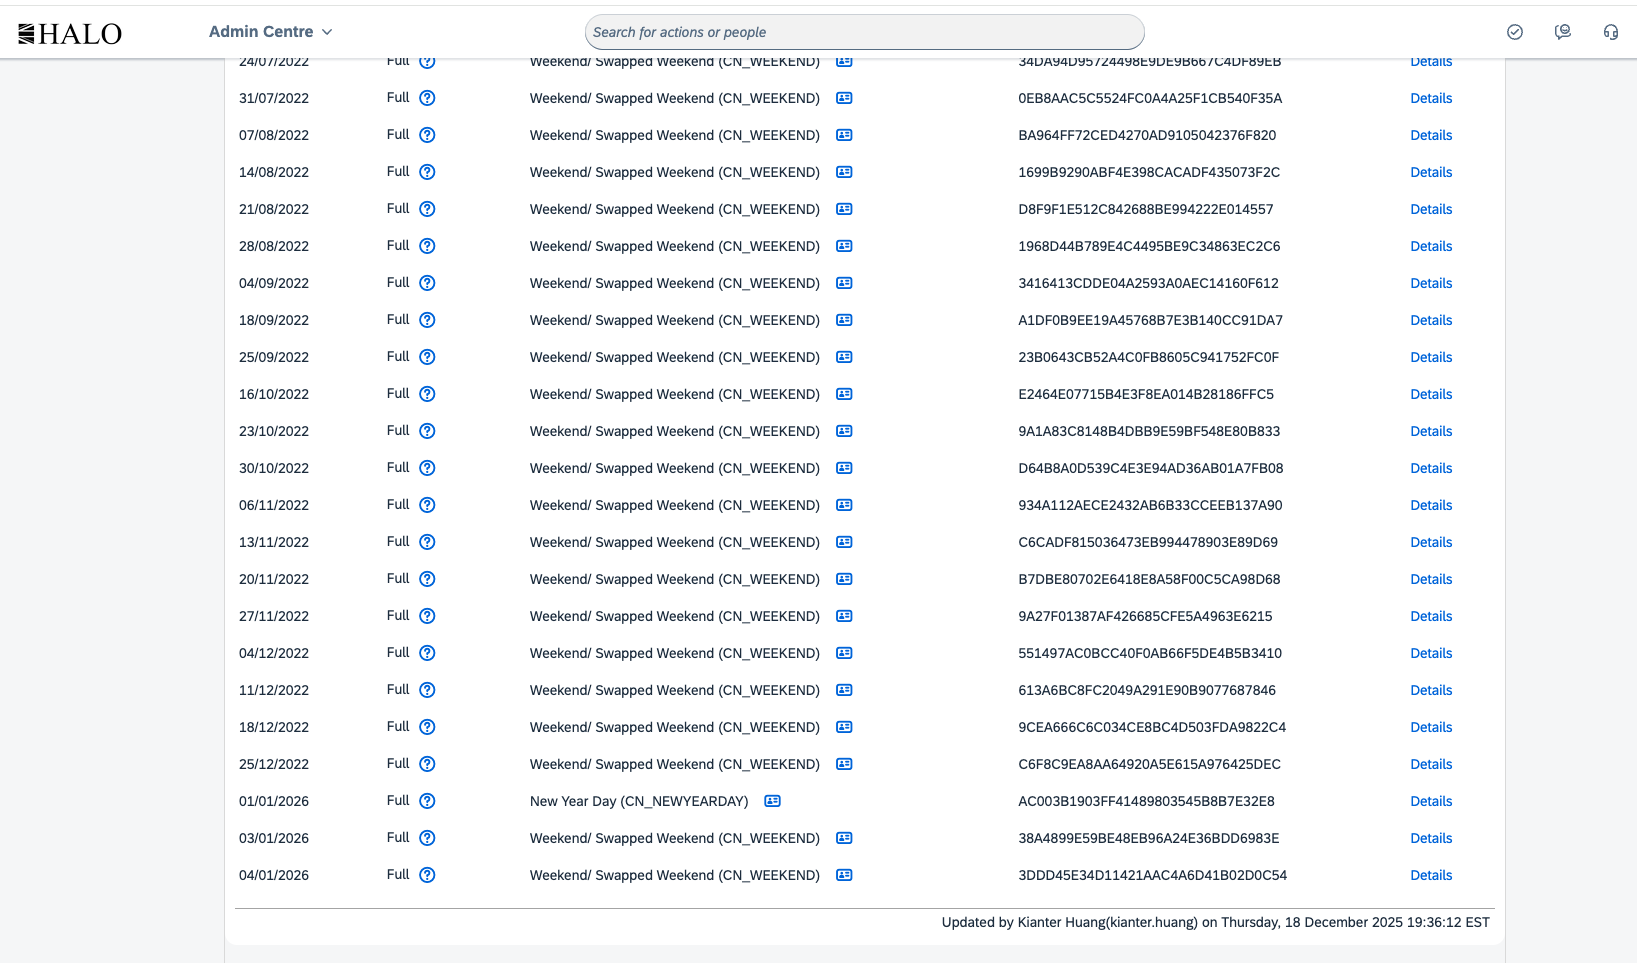Viewport: 1637px width, 963px height.
Task: Click Details link for 16/10/2022 row
Action: coord(1431,394)
